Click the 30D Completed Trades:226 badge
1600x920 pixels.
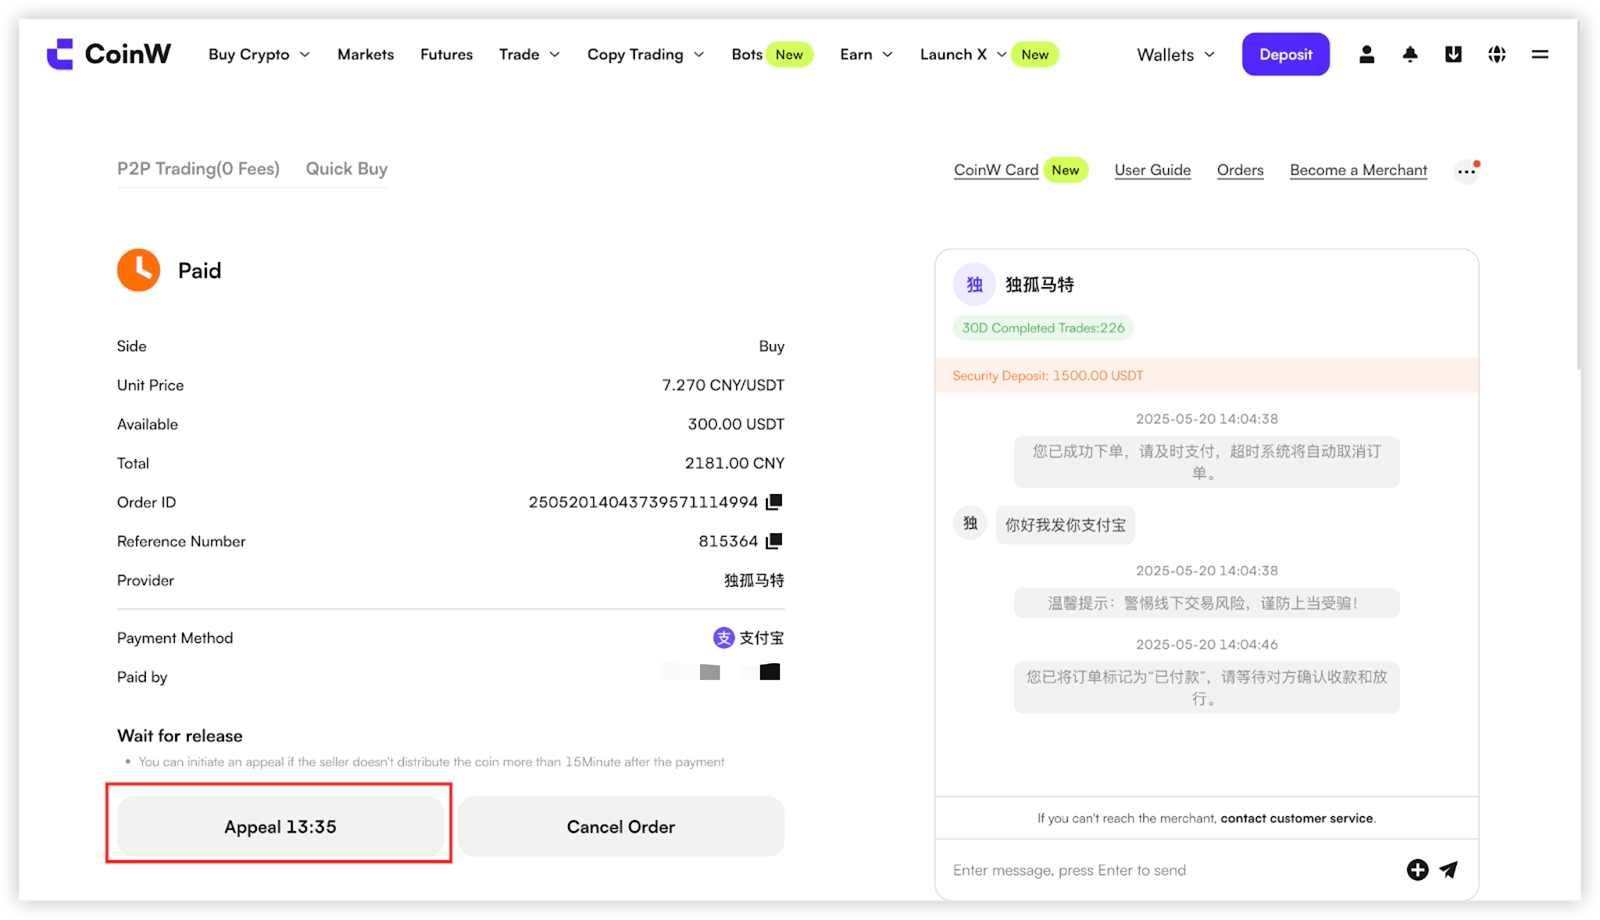click(x=1043, y=328)
